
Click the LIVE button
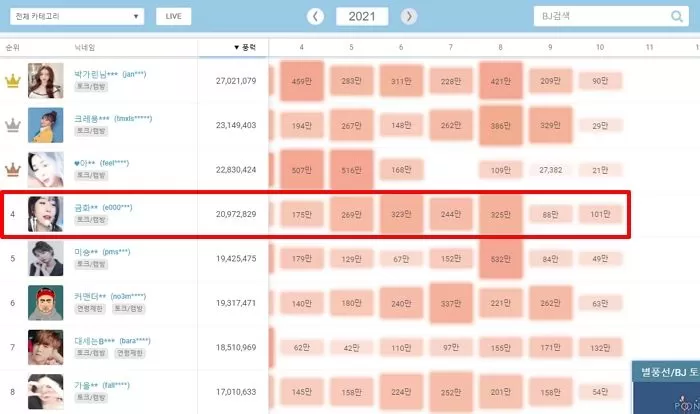pyautogui.click(x=173, y=17)
